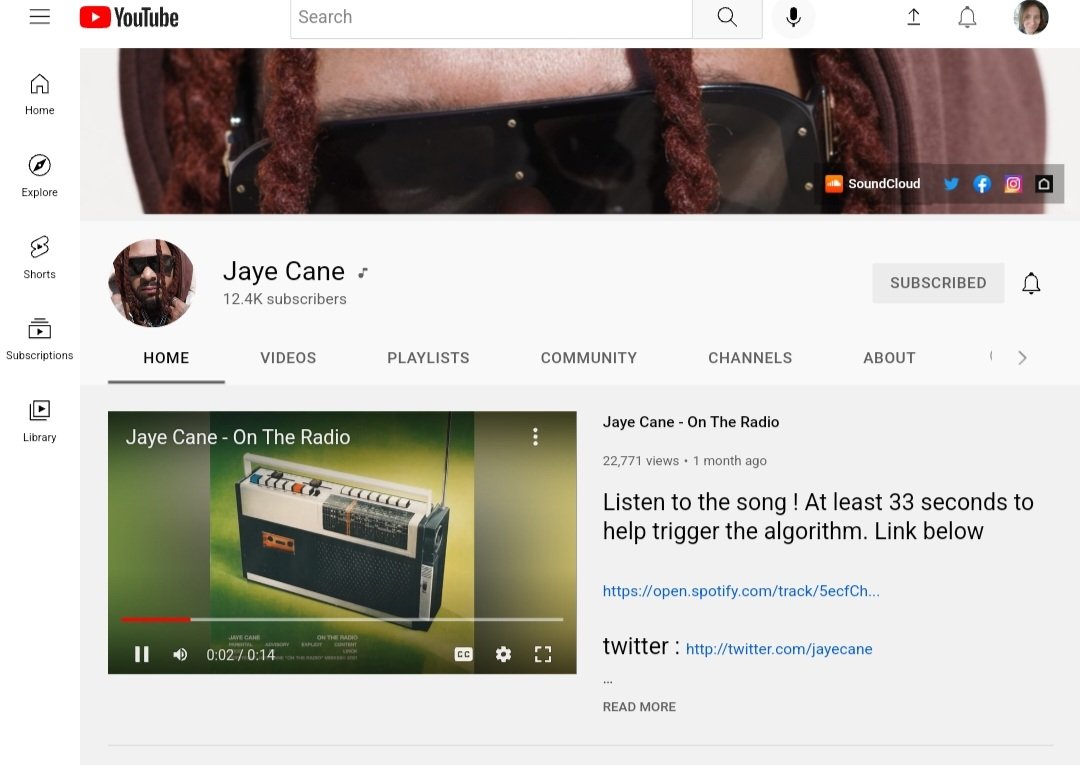
Task: Click into the Search input field
Action: (x=491, y=17)
